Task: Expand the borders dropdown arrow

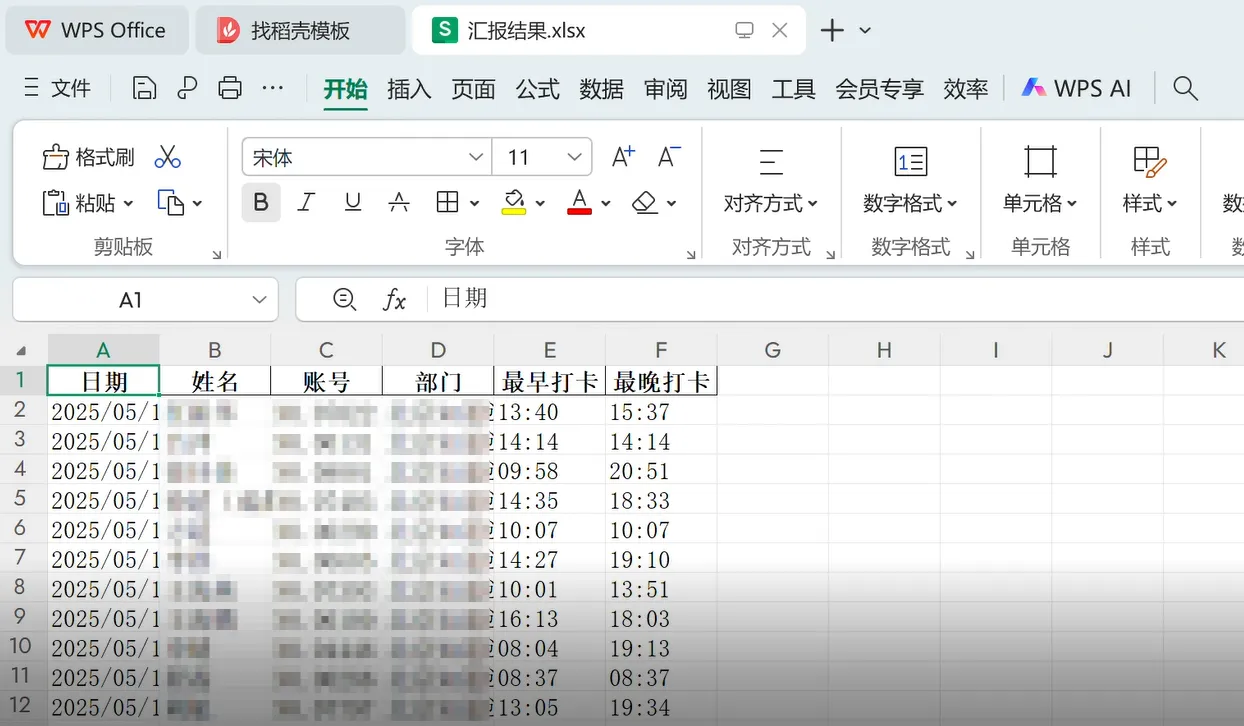Action: (473, 204)
